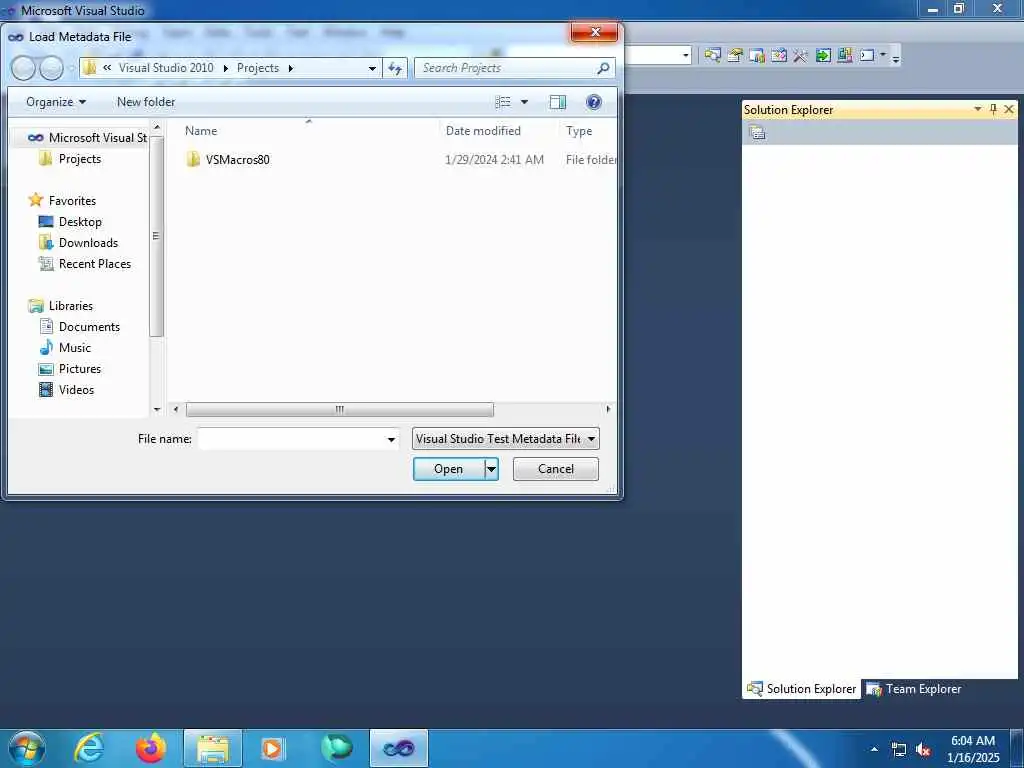The height and width of the screenshot is (768, 1024).
Task: Click the Back navigation button in dialog
Action: pos(24,68)
